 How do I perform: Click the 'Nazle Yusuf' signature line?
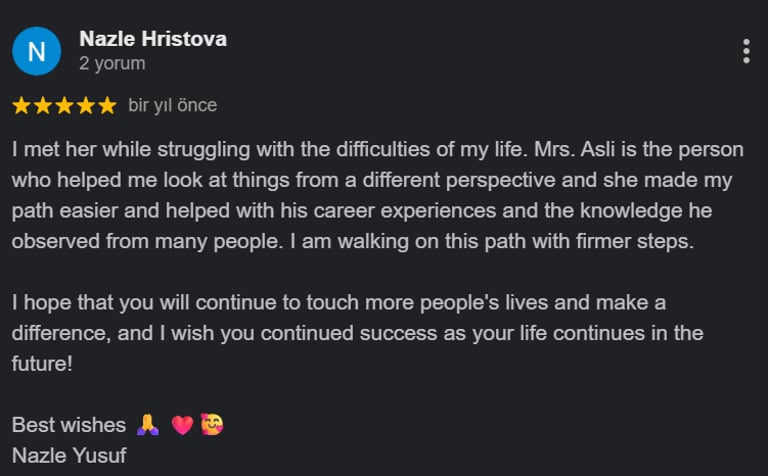tap(69, 455)
